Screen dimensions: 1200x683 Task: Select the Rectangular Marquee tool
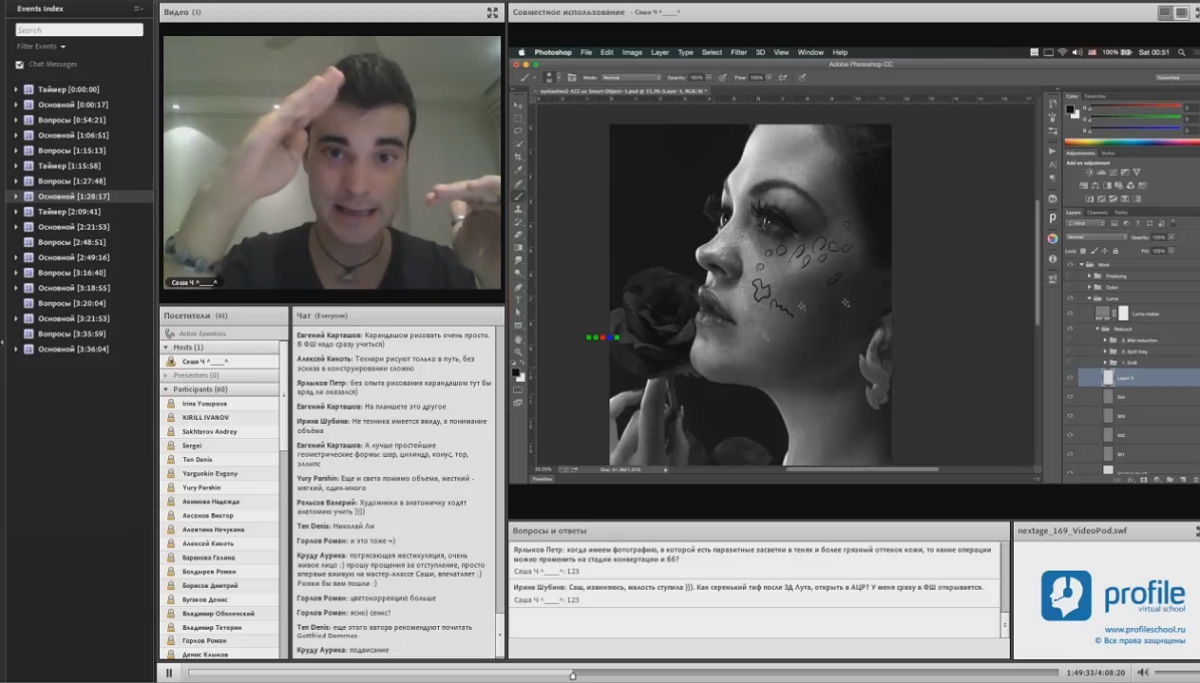pyautogui.click(x=518, y=118)
